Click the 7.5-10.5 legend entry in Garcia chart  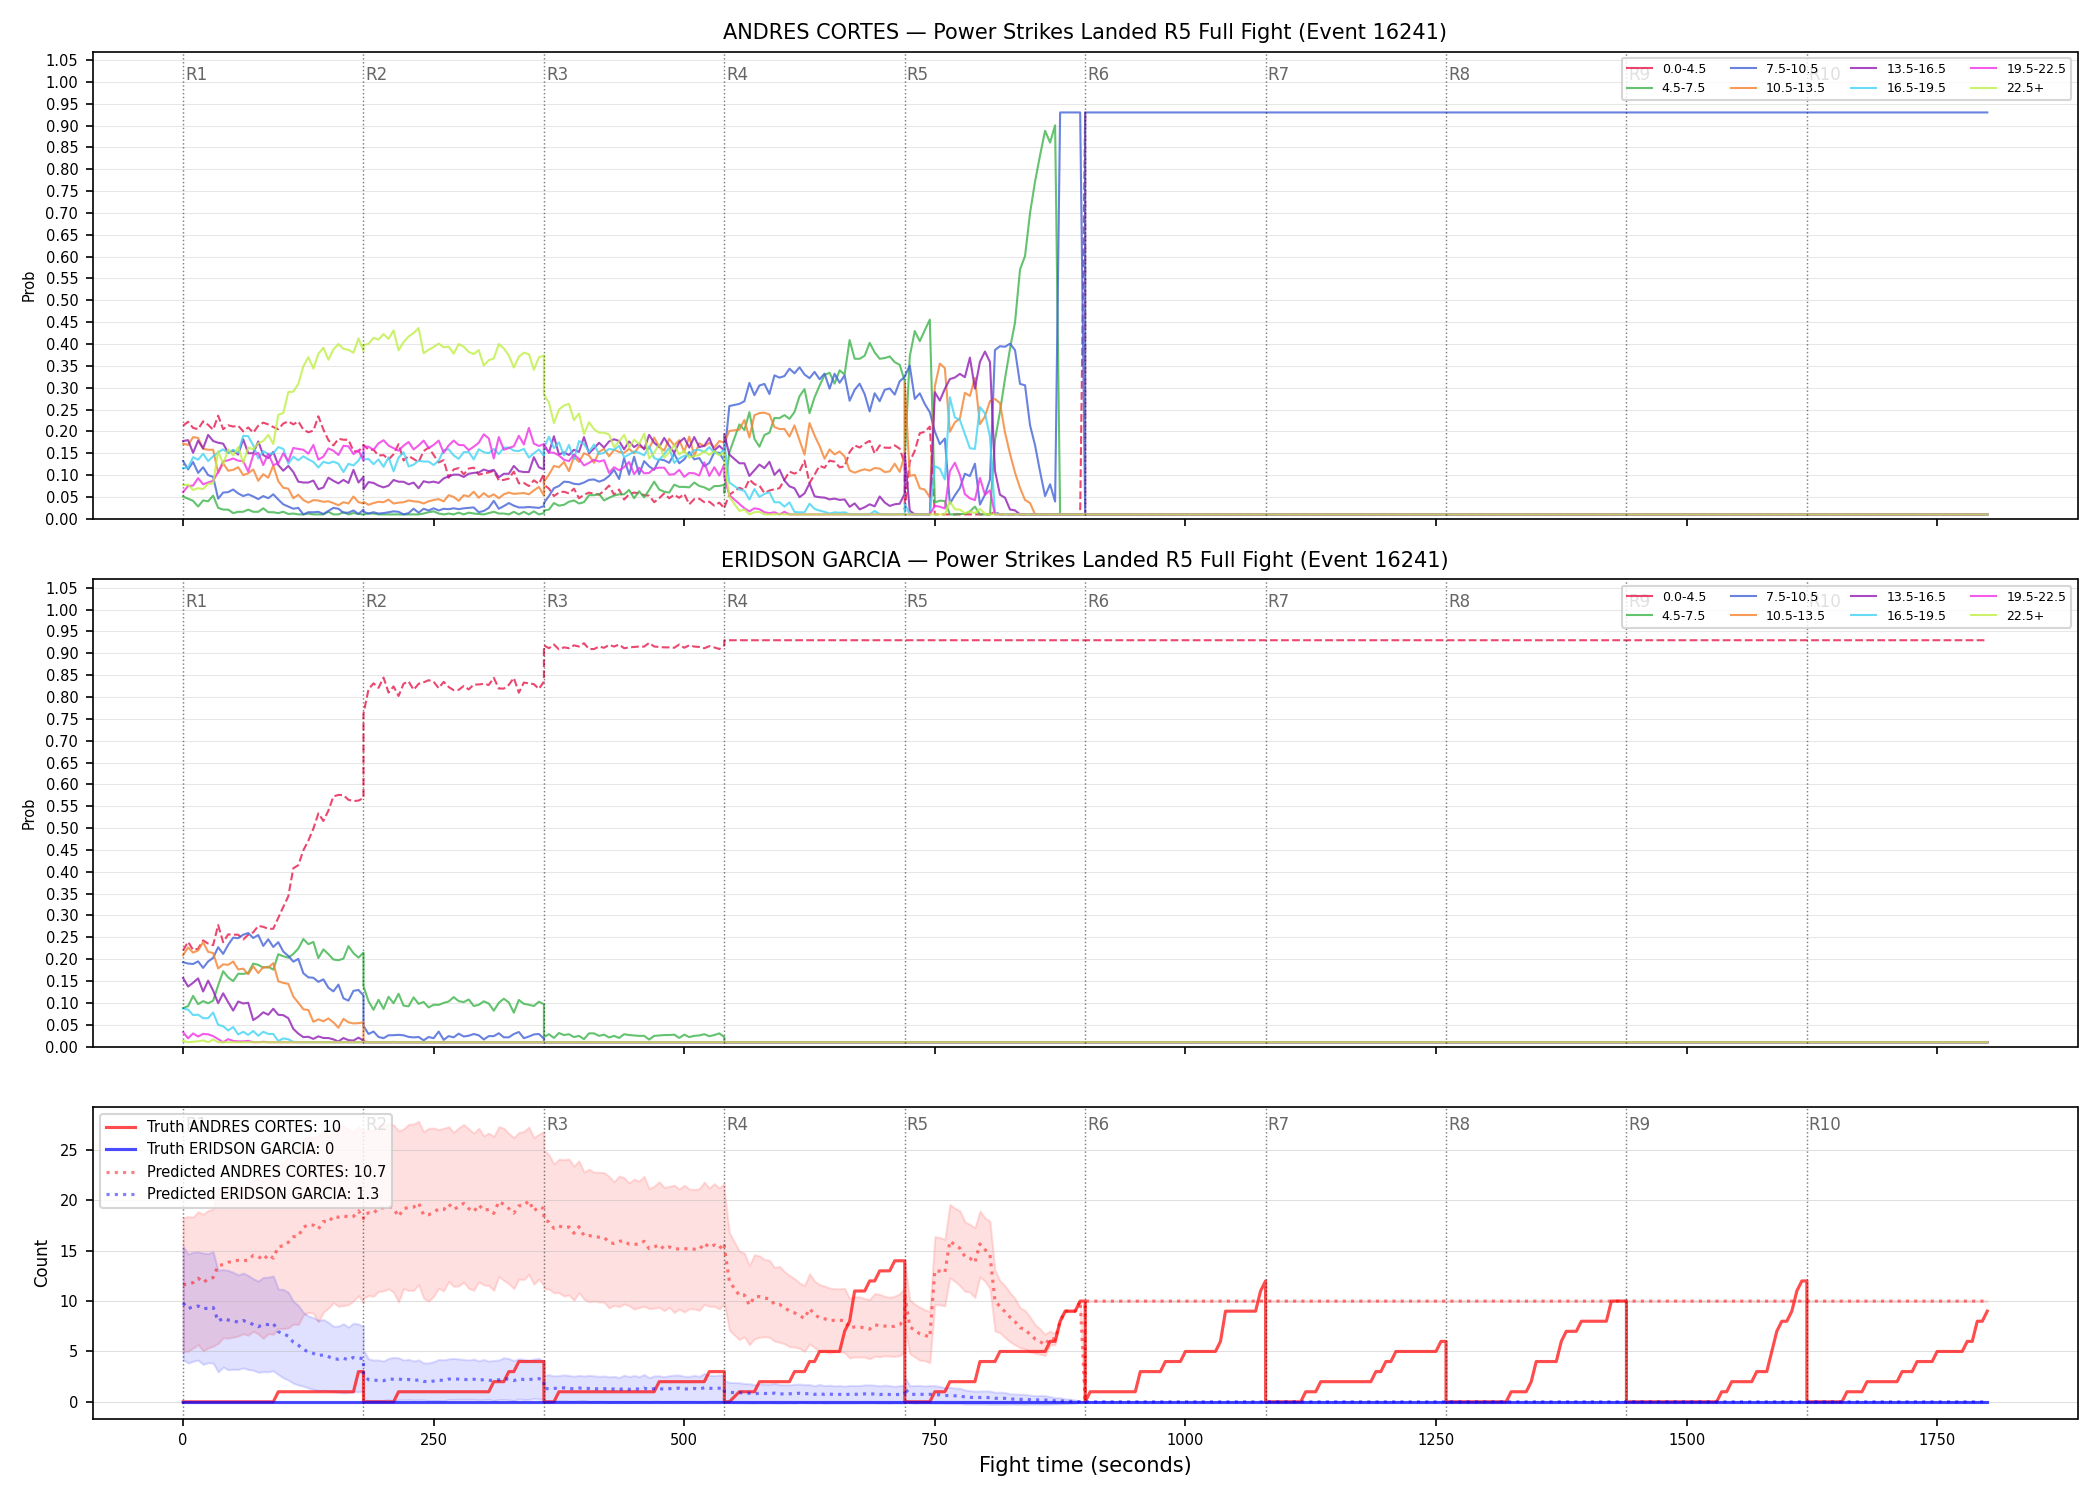point(1774,597)
